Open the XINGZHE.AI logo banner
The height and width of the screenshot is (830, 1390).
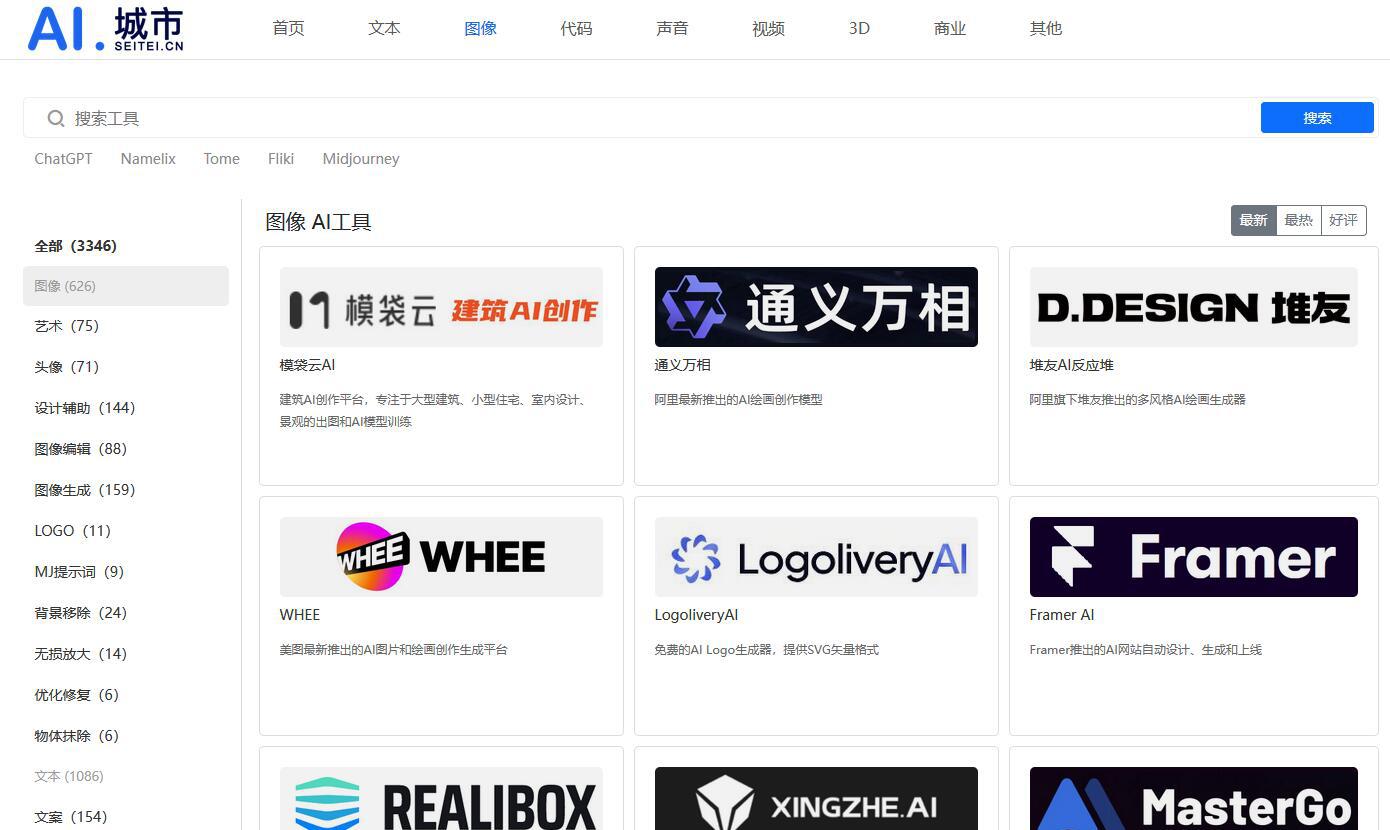coord(816,798)
